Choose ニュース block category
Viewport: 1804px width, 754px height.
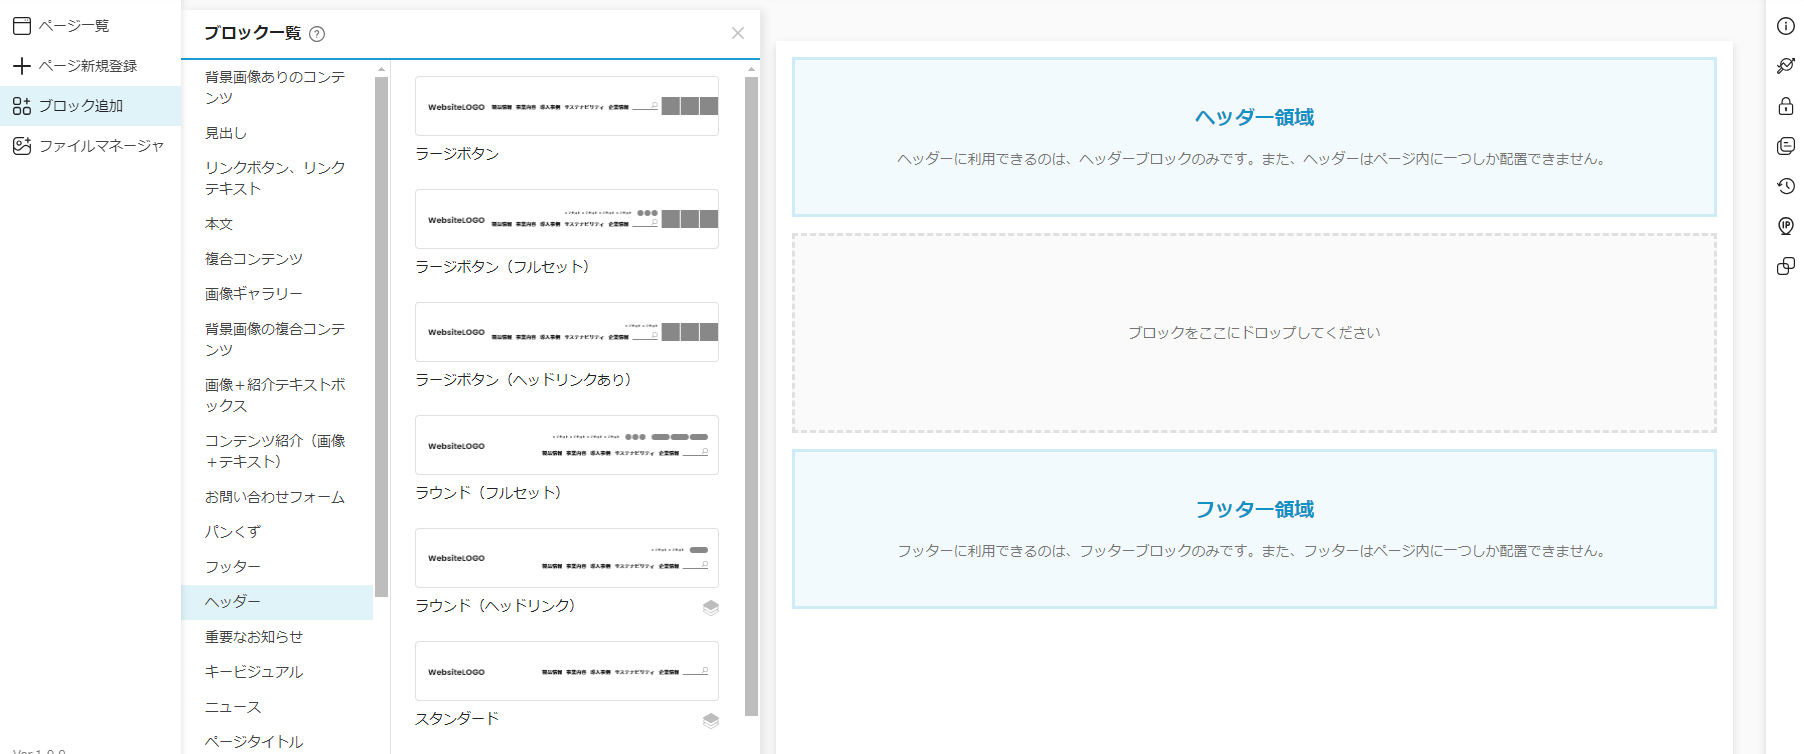[x=277, y=707]
